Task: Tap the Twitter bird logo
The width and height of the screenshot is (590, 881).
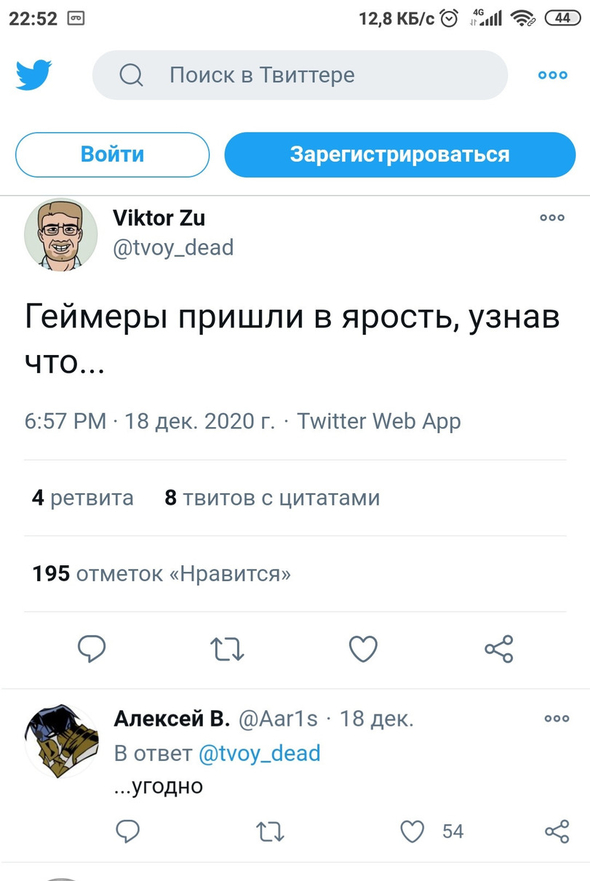Action: pos(34,75)
